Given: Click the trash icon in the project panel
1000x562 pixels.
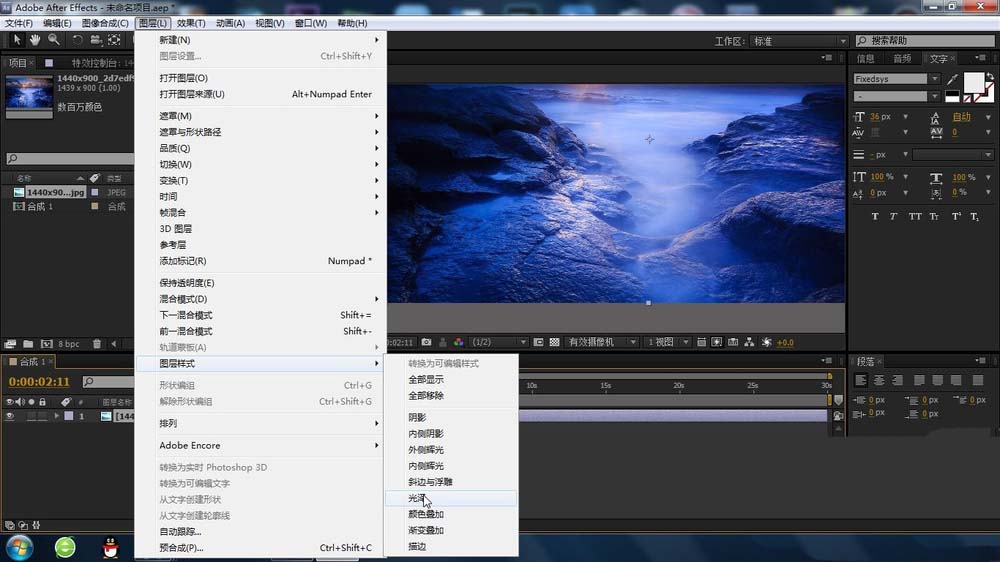Looking at the screenshot, I should pos(97,344).
